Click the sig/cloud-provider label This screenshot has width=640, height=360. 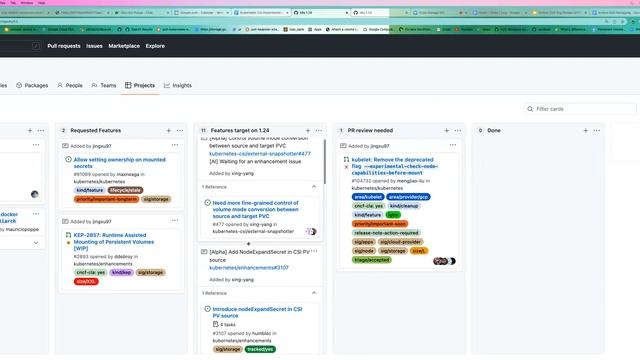tap(400, 242)
